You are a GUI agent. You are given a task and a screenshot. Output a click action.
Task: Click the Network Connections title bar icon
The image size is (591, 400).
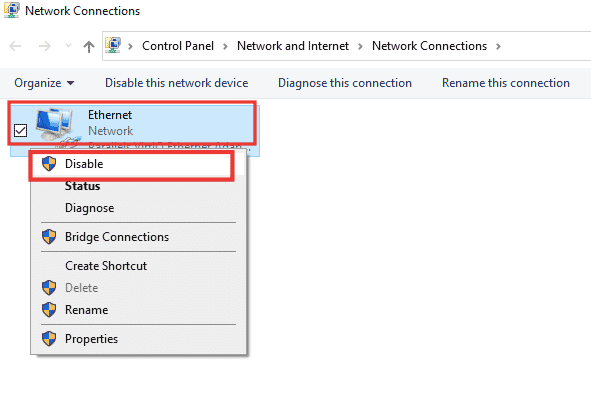(x=12, y=10)
